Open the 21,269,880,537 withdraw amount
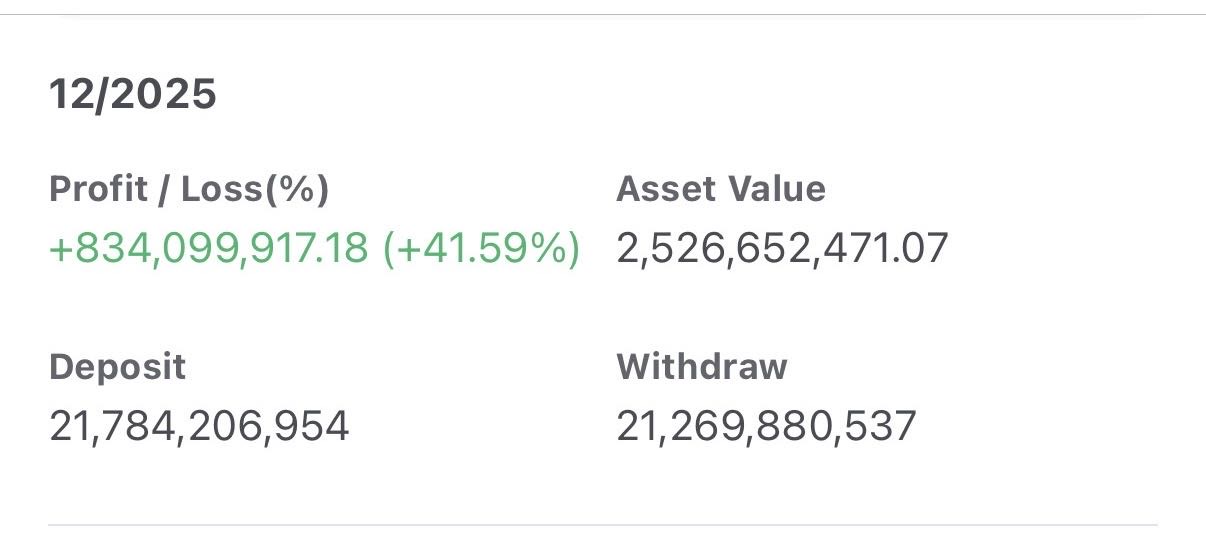 766,427
